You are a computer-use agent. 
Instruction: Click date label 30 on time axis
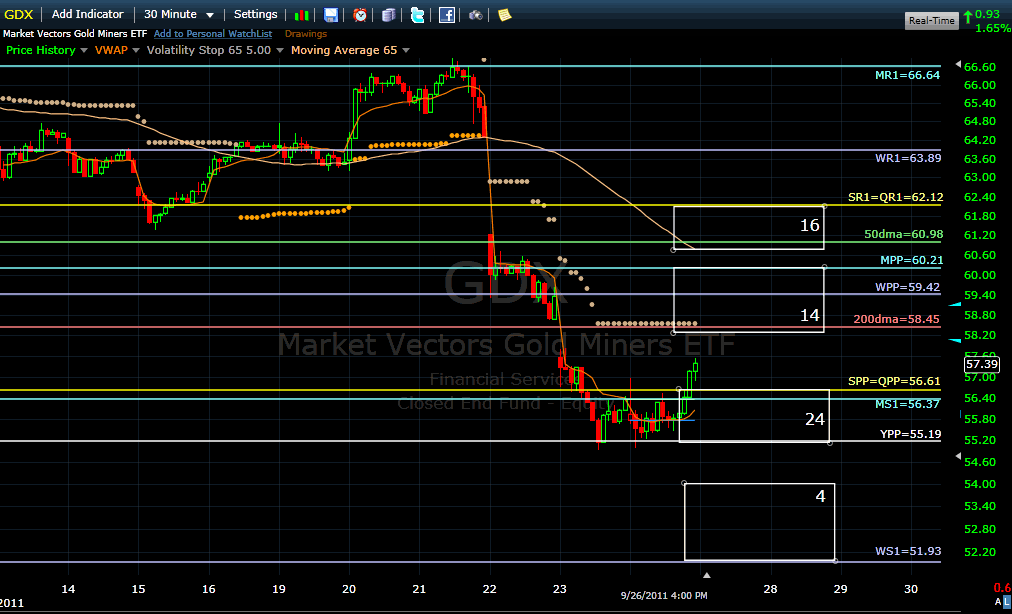point(911,589)
